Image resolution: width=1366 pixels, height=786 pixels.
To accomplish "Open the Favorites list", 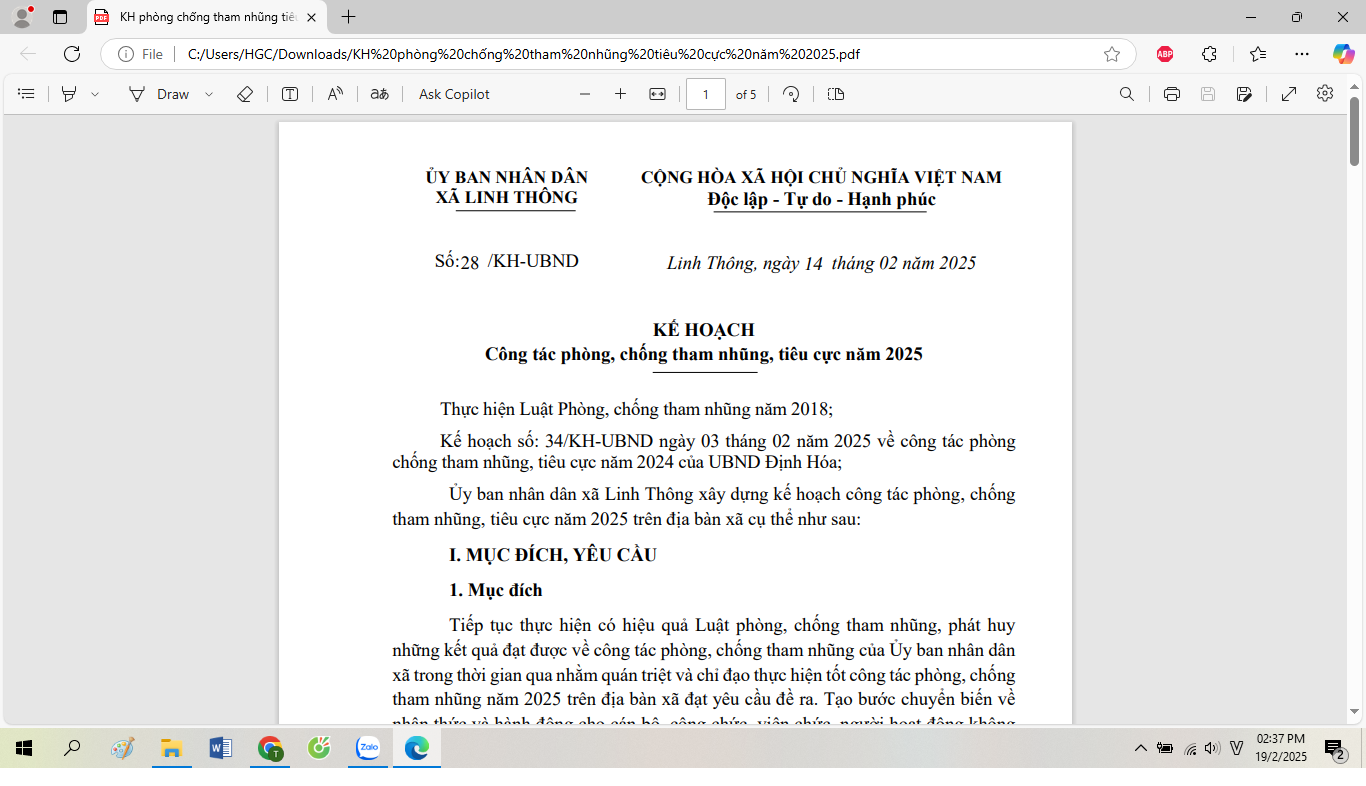I will (x=1257, y=54).
